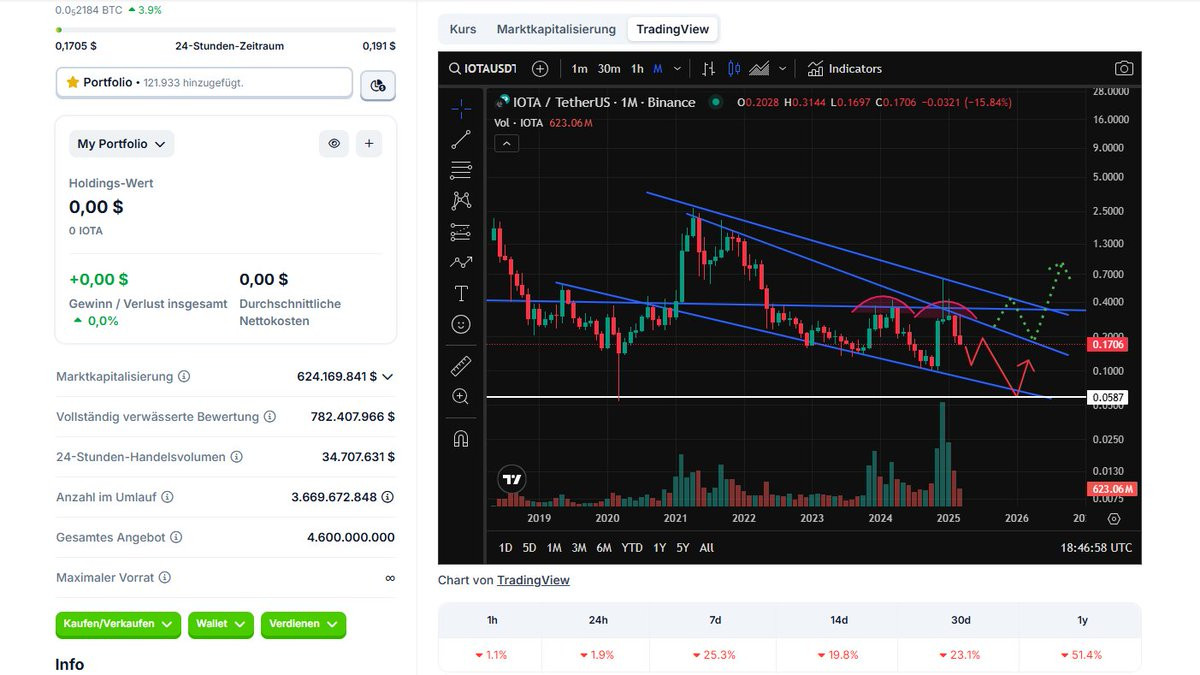Viewport: 1200px width, 675px height.
Task: Collapse the indicator legend chevron
Action: click(x=507, y=143)
